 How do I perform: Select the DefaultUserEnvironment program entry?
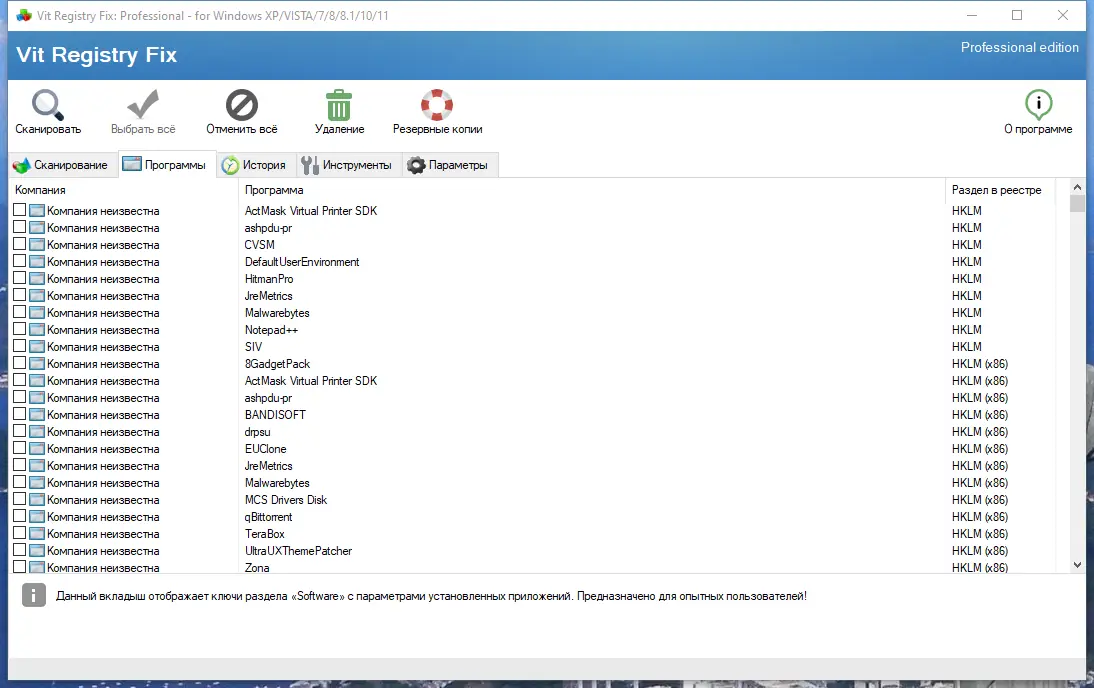[301, 262]
